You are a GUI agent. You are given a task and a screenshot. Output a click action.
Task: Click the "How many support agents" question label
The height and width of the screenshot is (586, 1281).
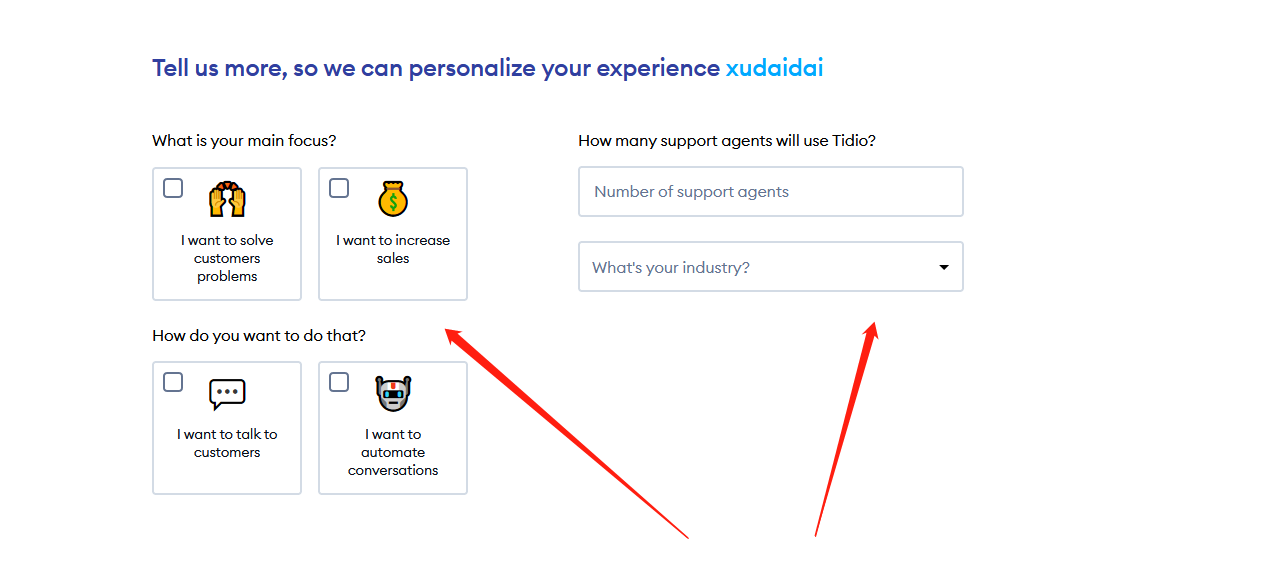tap(727, 141)
